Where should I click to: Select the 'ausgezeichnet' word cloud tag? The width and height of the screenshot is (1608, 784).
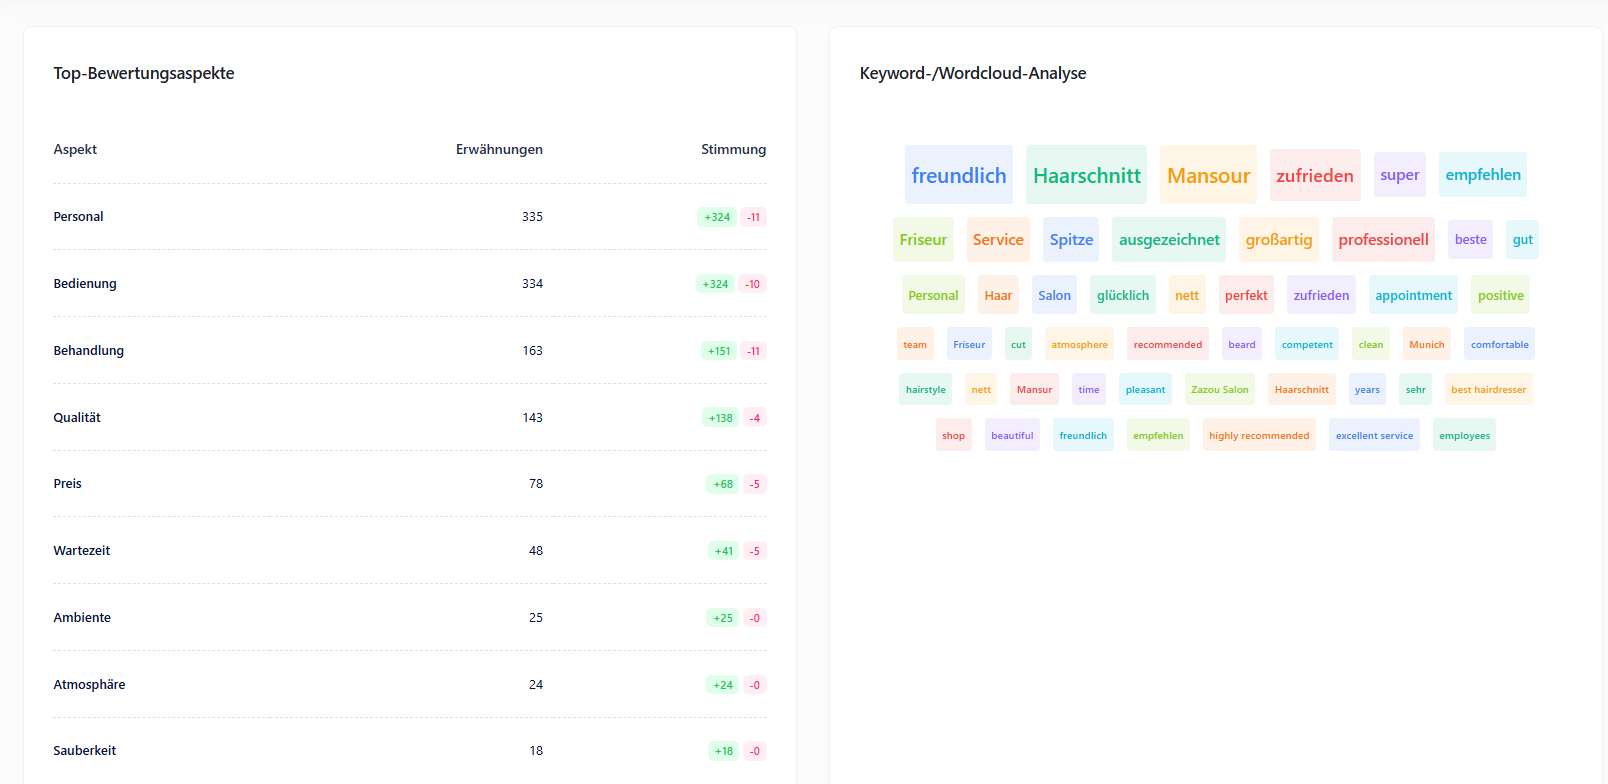pos(1168,240)
